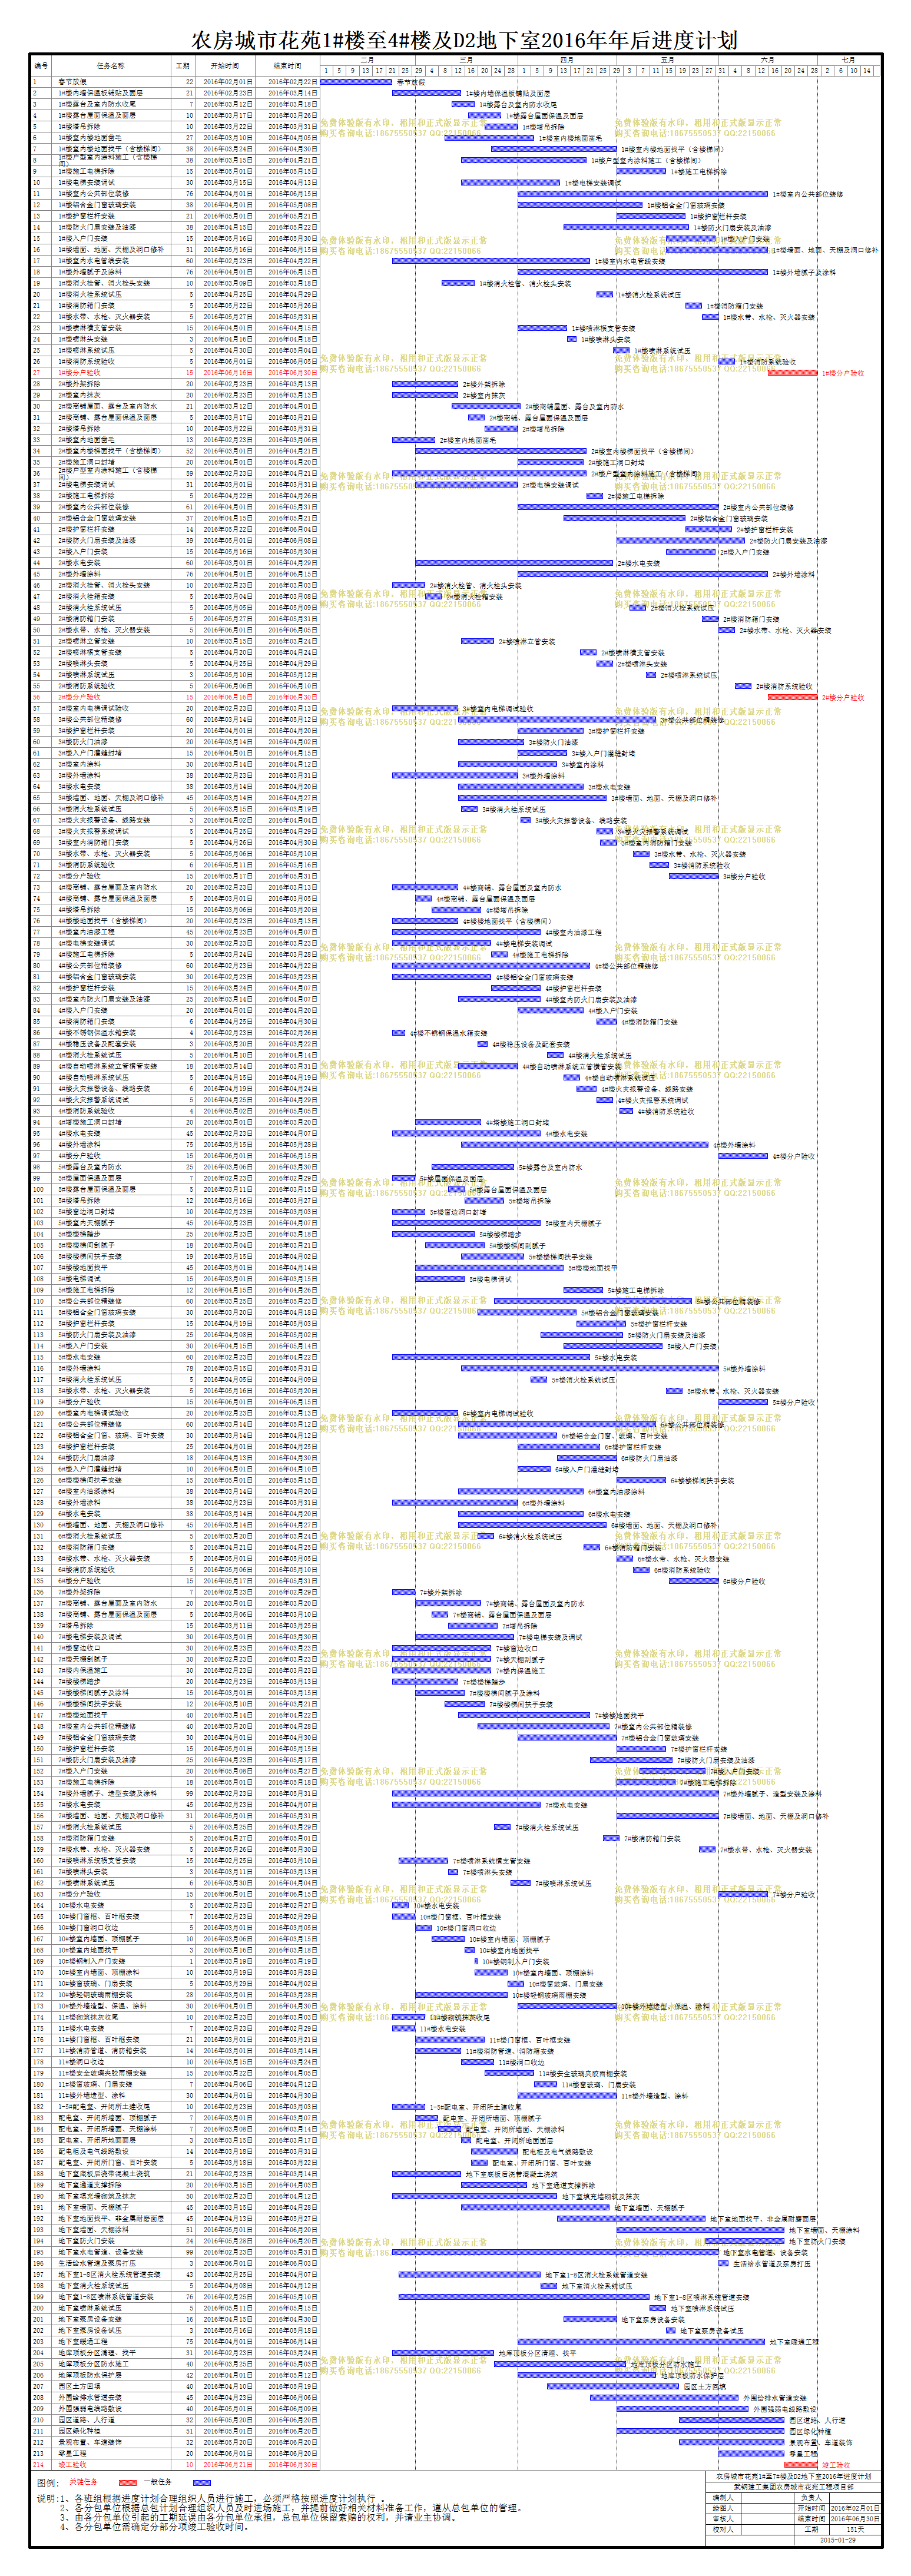Screen dimensions: 911x2576
Task: Click the 151天 total duration value
Action: click(855, 2530)
